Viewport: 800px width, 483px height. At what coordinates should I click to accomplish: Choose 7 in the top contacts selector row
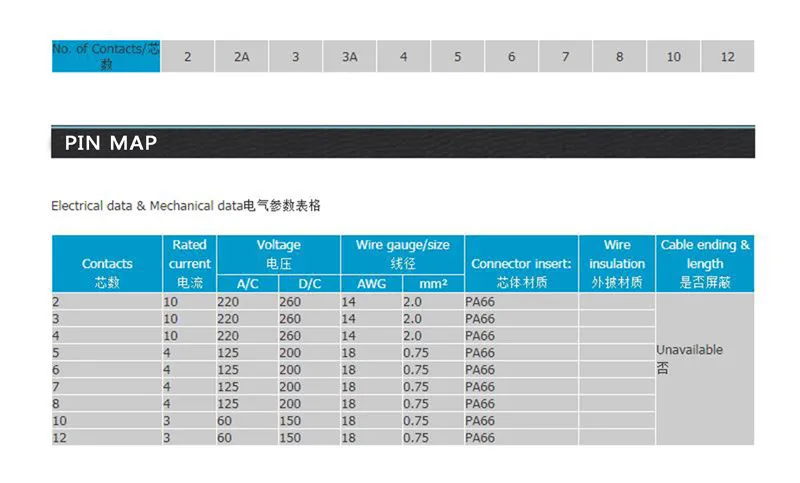click(x=565, y=57)
